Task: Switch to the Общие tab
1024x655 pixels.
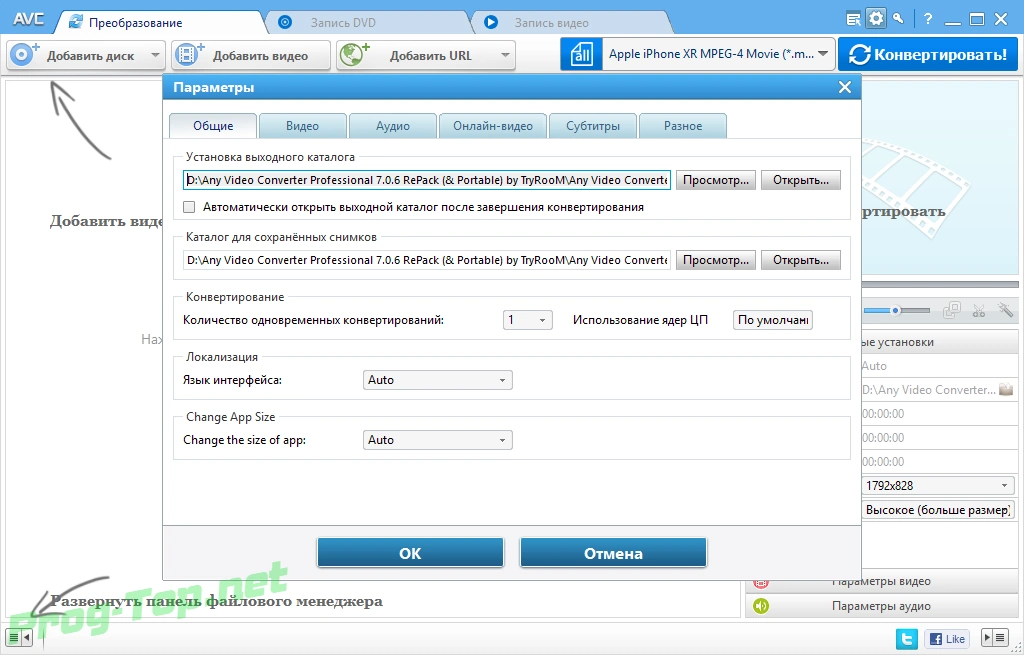Action: coord(213,126)
